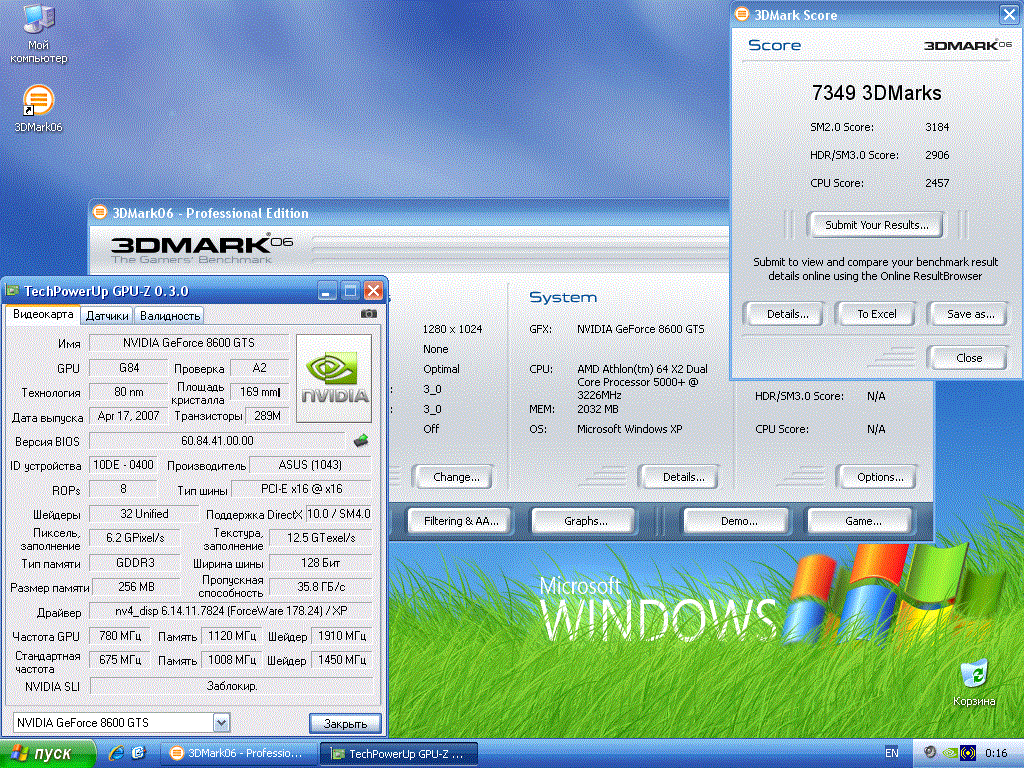This screenshot has width=1024, height=768.
Task: Click the NVIDIA tray icon
Action: [951, 753]
